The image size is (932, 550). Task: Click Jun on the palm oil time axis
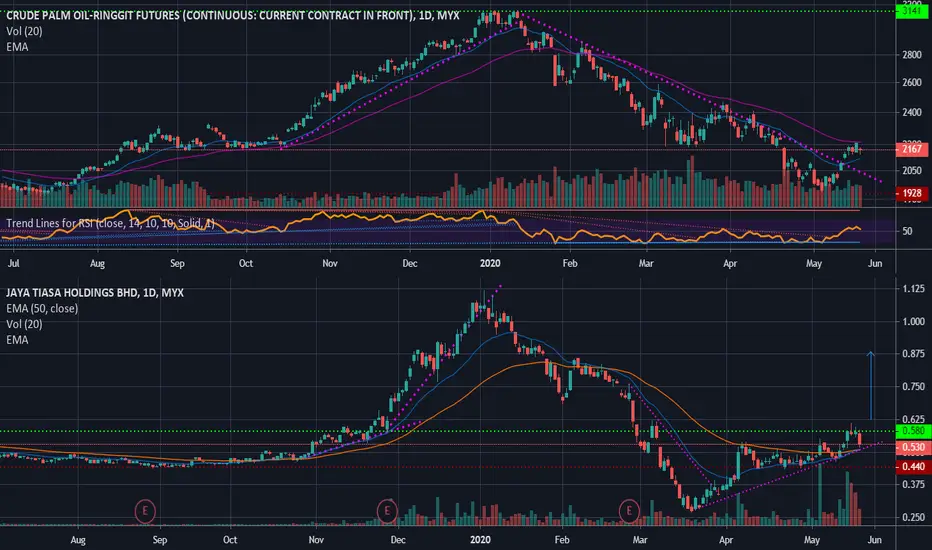tap(874, 263)
